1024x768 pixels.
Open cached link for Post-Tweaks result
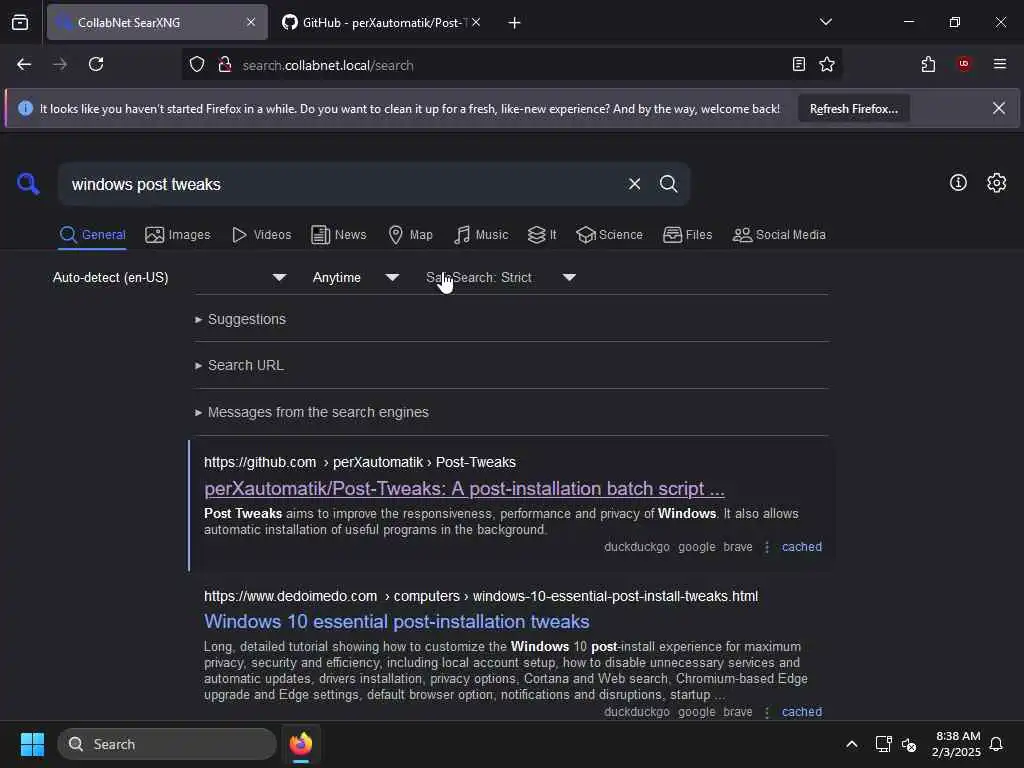pyautogui.click(x=802, y=547)
